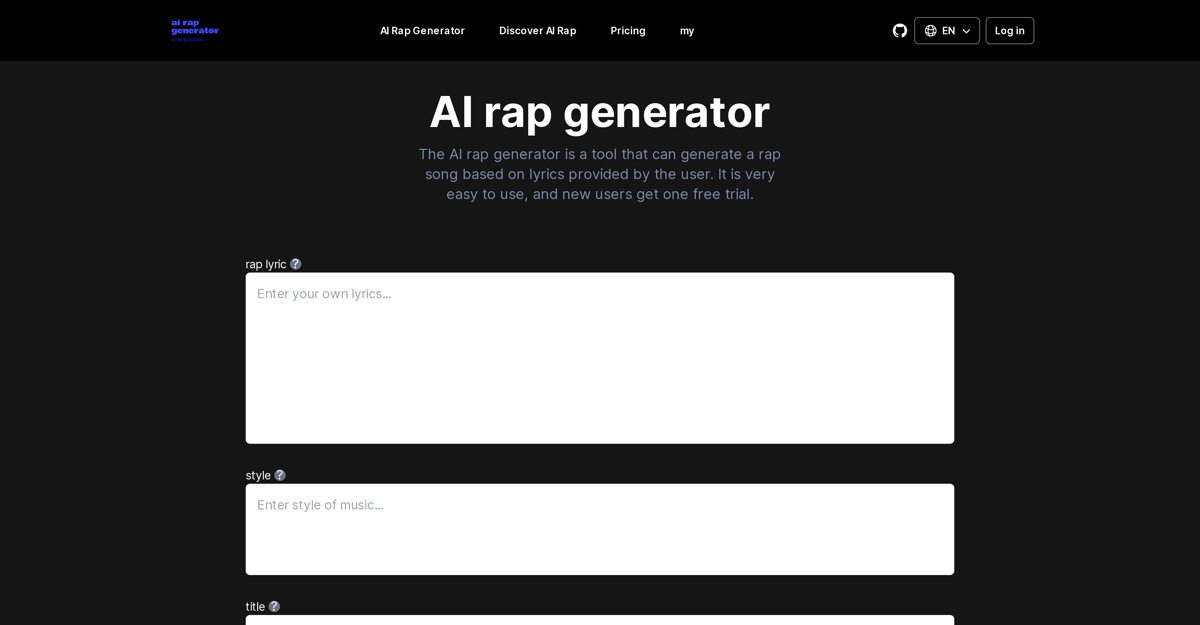Go to Discover AI Rap page

(x=537, y=31)
